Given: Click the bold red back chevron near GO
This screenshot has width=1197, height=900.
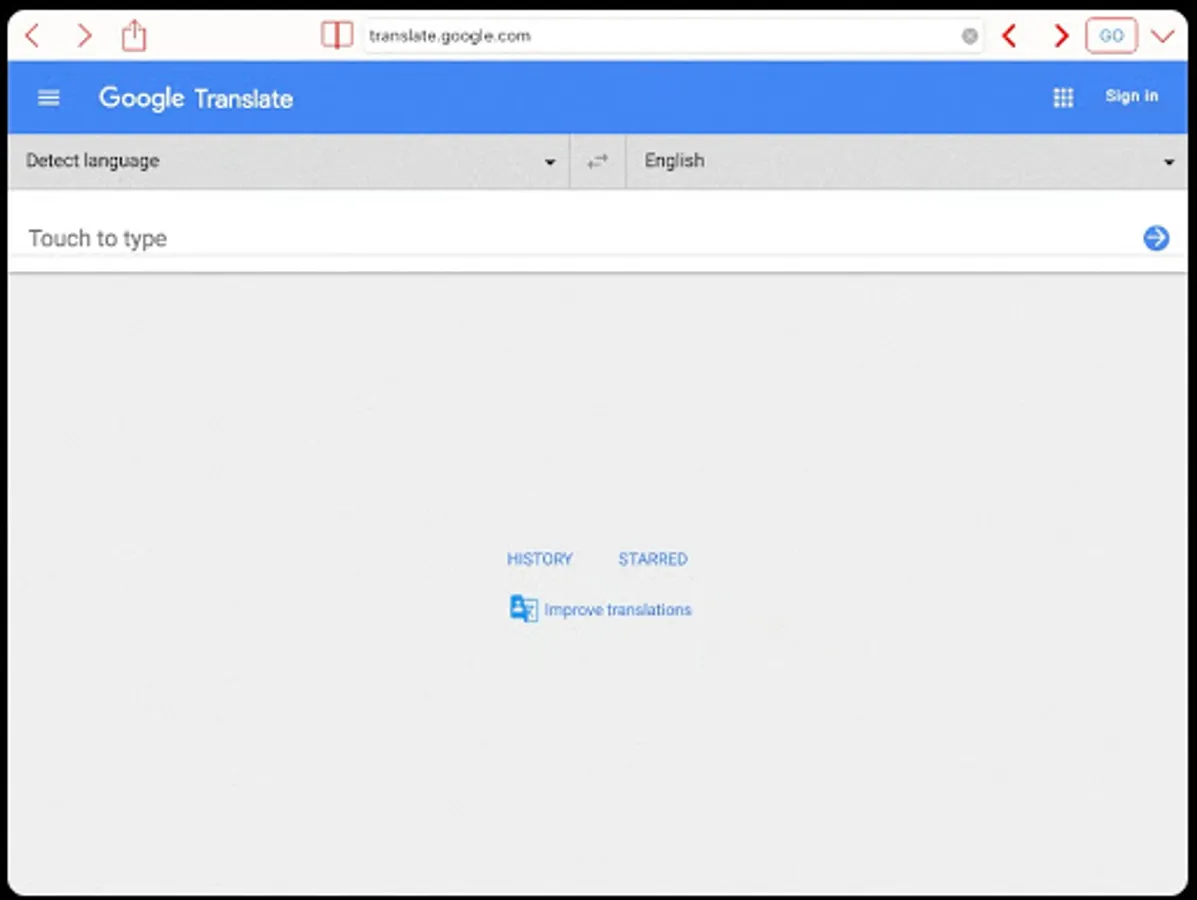Looking at the screenshot, I should click(1009, 35).
